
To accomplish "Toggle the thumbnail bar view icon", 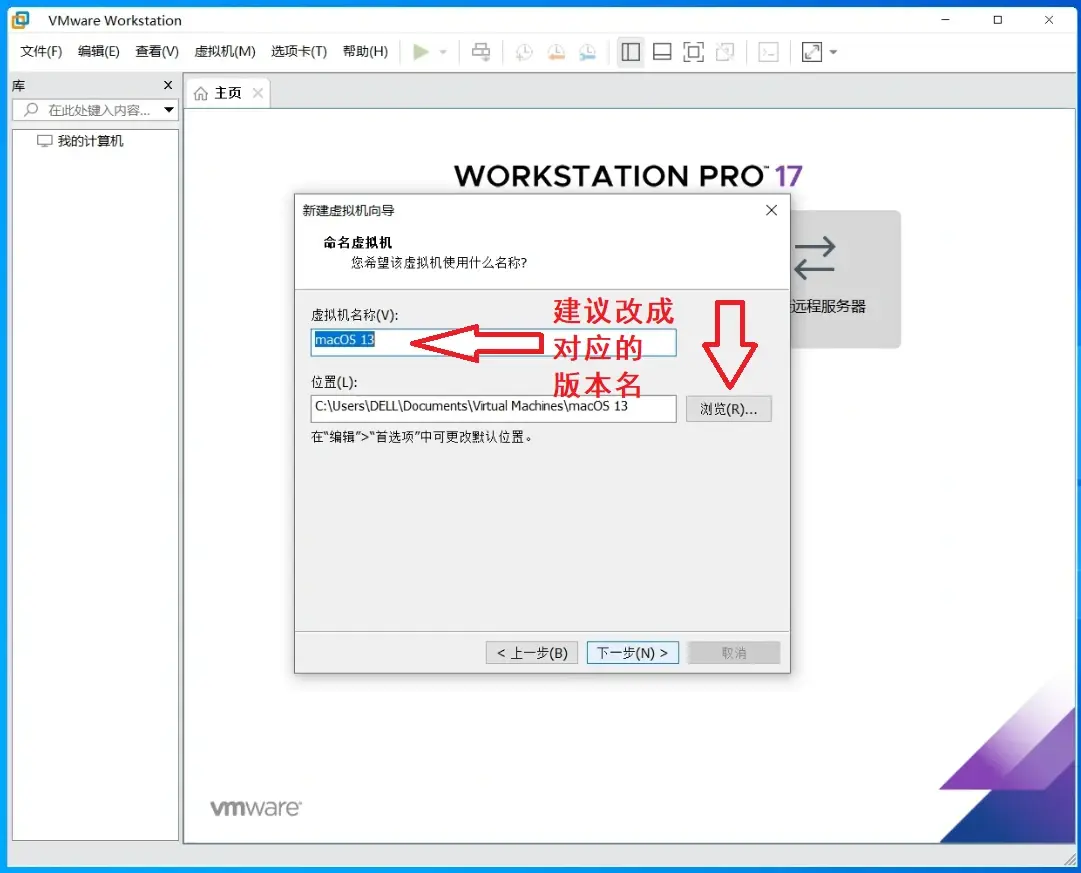I will [x=662, y=52].
